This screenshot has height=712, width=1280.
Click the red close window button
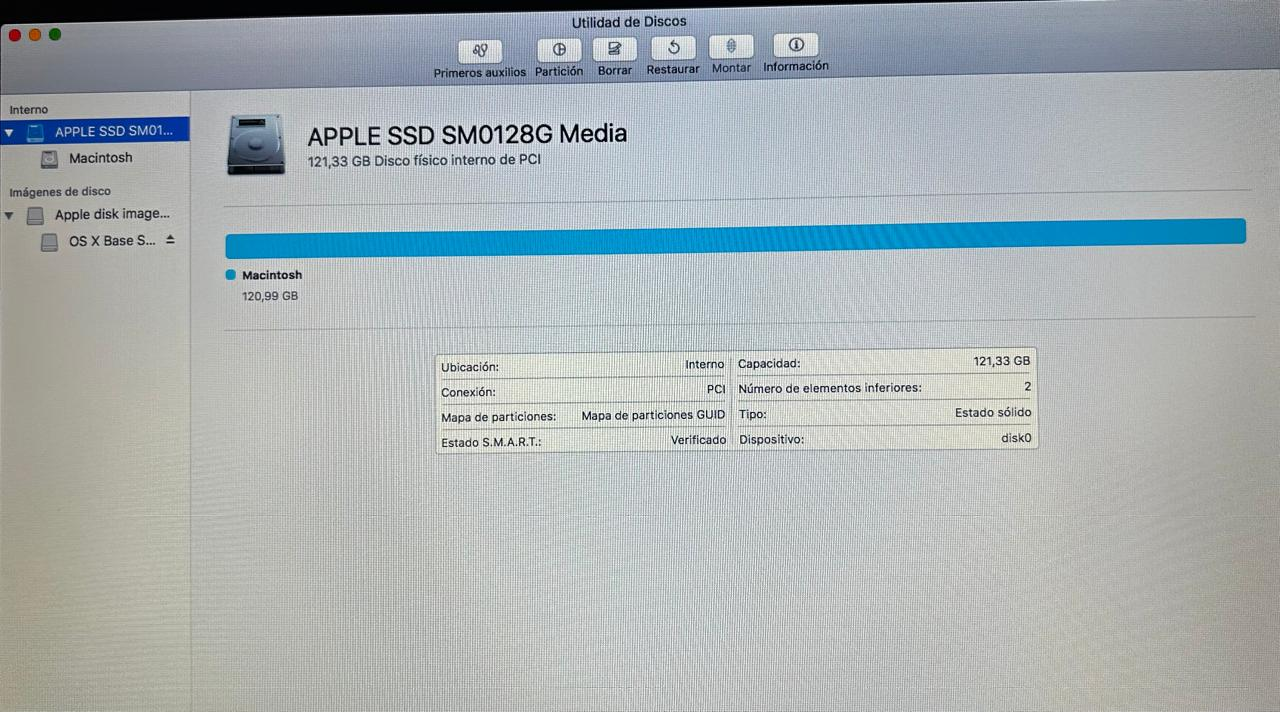[x=14, y=35]
